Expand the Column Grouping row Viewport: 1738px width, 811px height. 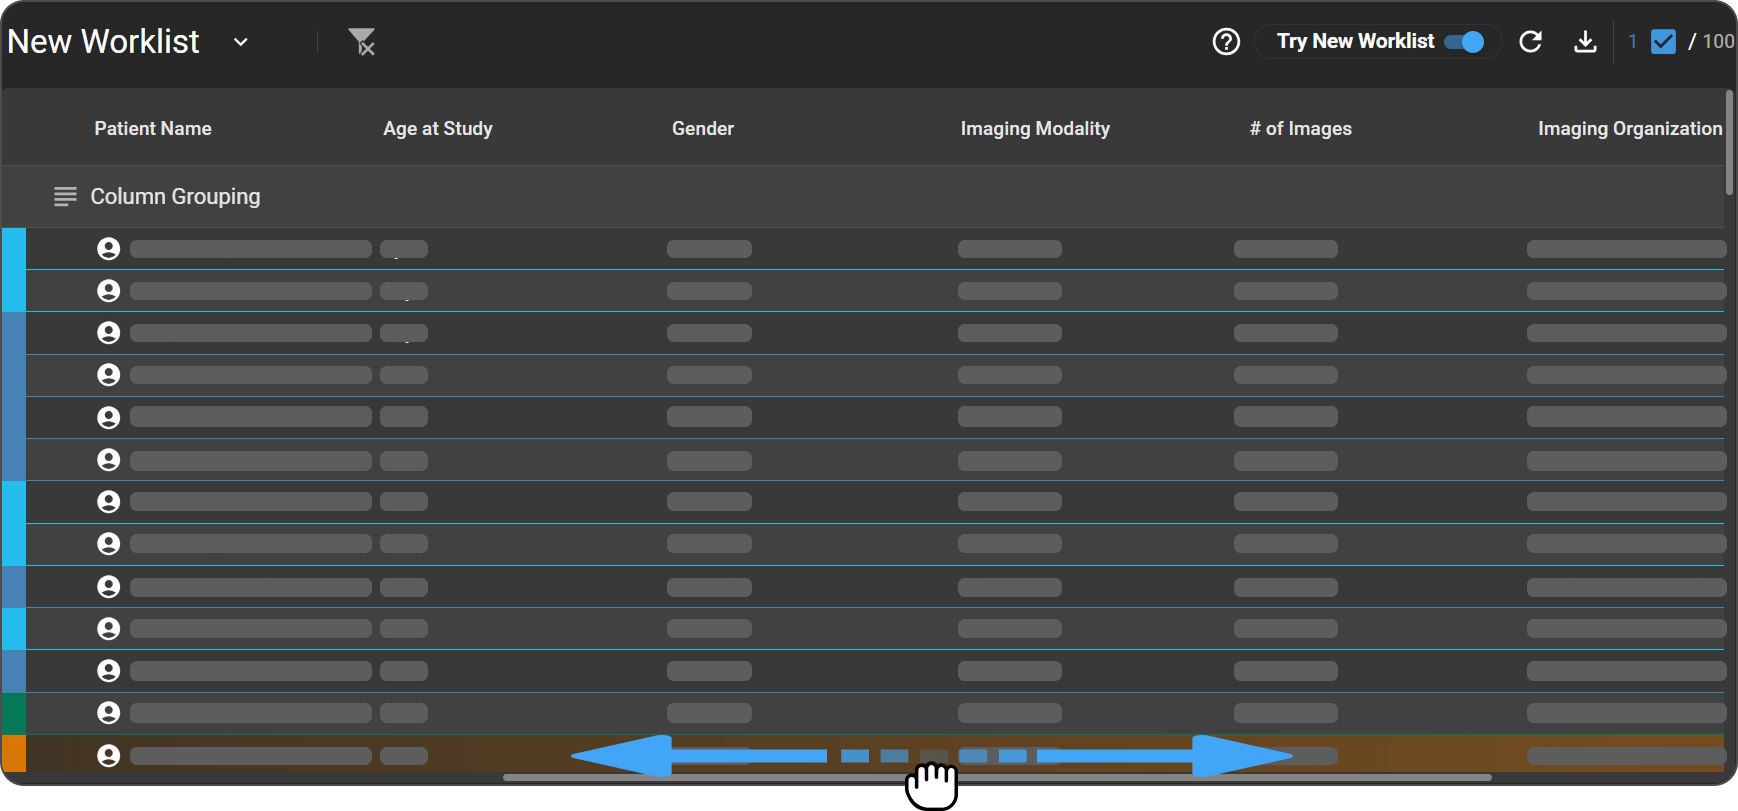175,197
